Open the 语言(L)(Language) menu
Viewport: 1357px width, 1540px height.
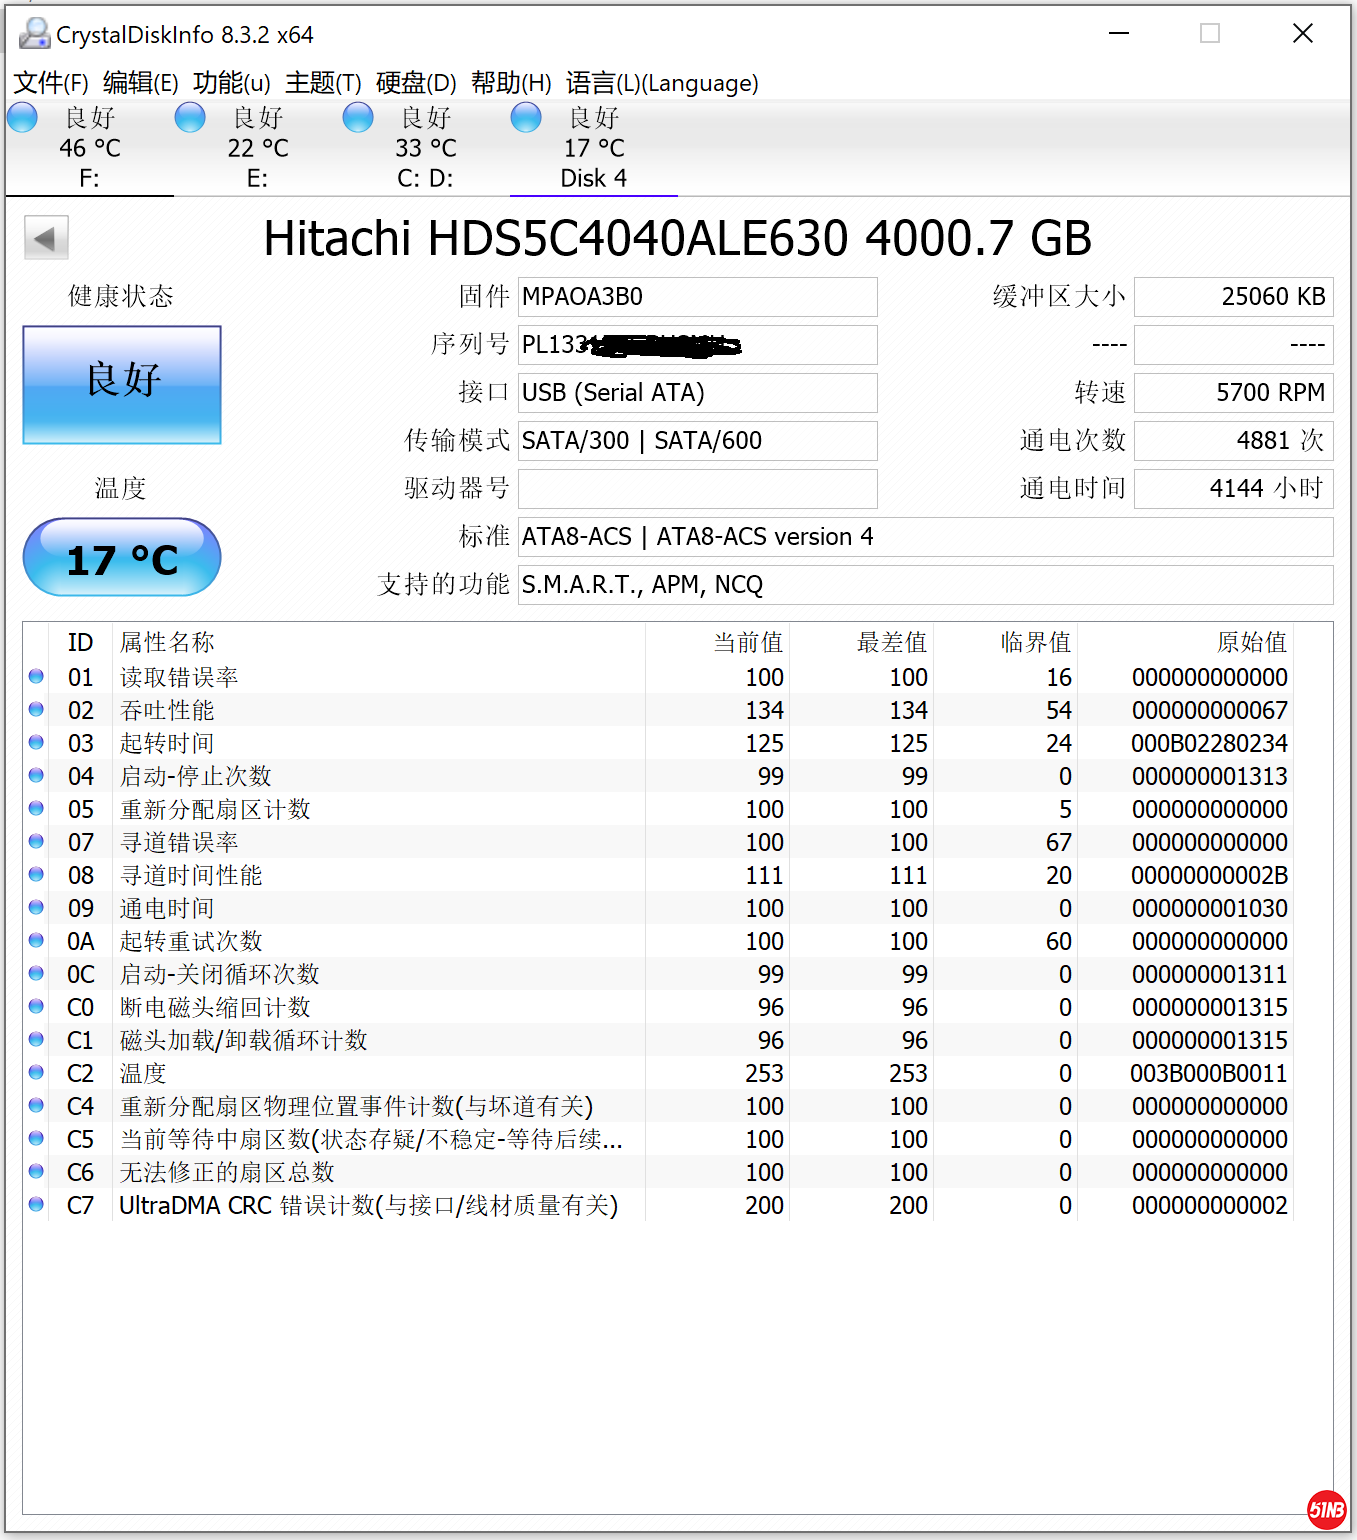coord(662,83)
